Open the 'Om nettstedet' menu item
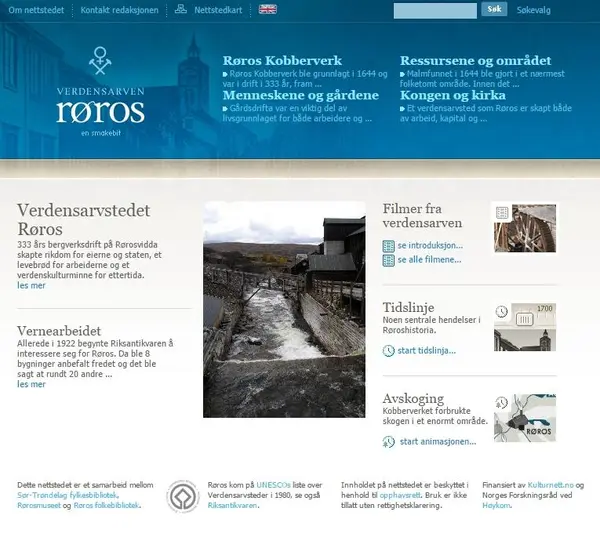Viewport: 600px width, 540px height. pyautogui.click(x=30, y=9)
